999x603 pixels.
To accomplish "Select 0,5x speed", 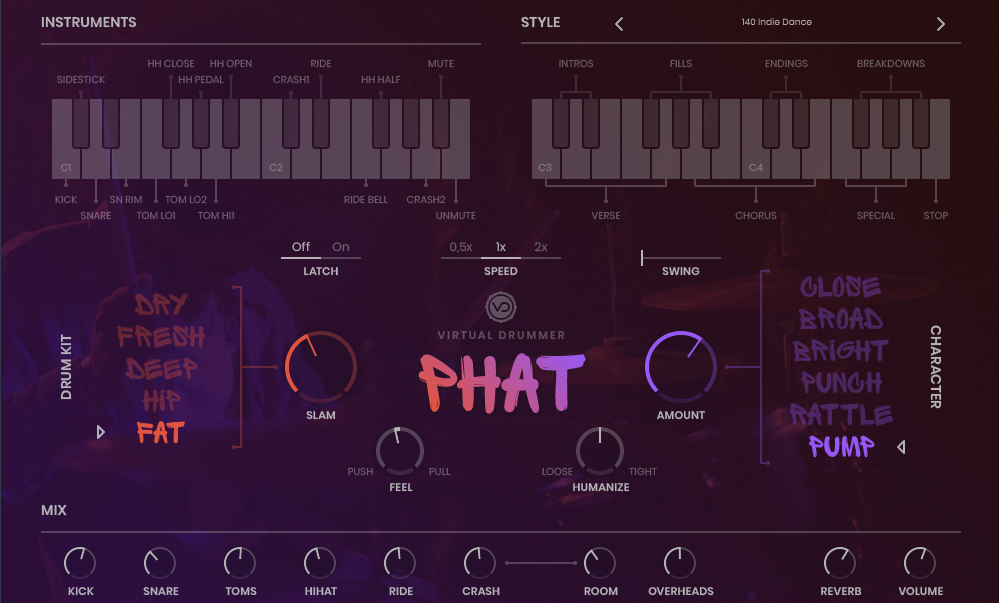I will pos(461,247).
